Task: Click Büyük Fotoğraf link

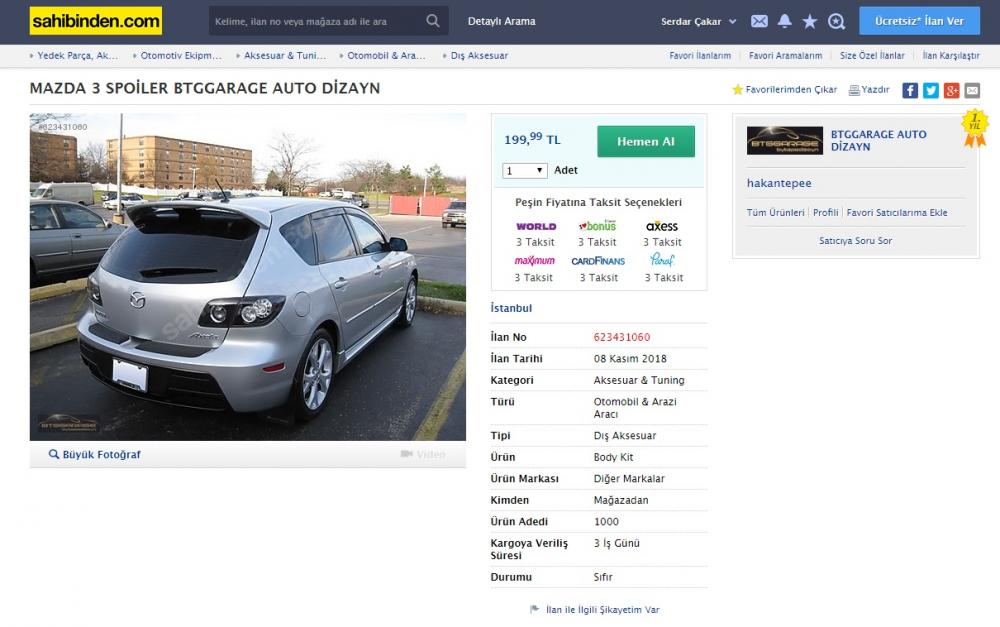Action: [101, 454]
